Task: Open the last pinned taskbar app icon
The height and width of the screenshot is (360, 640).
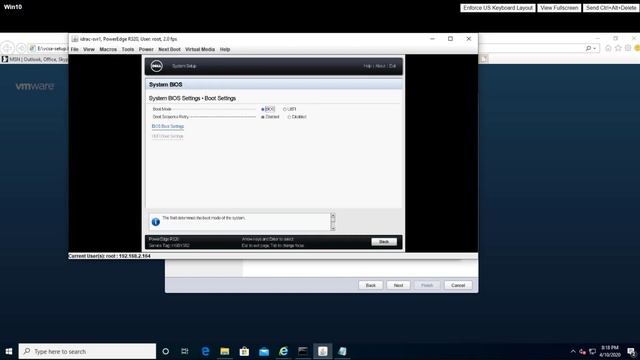Action: 342,351
